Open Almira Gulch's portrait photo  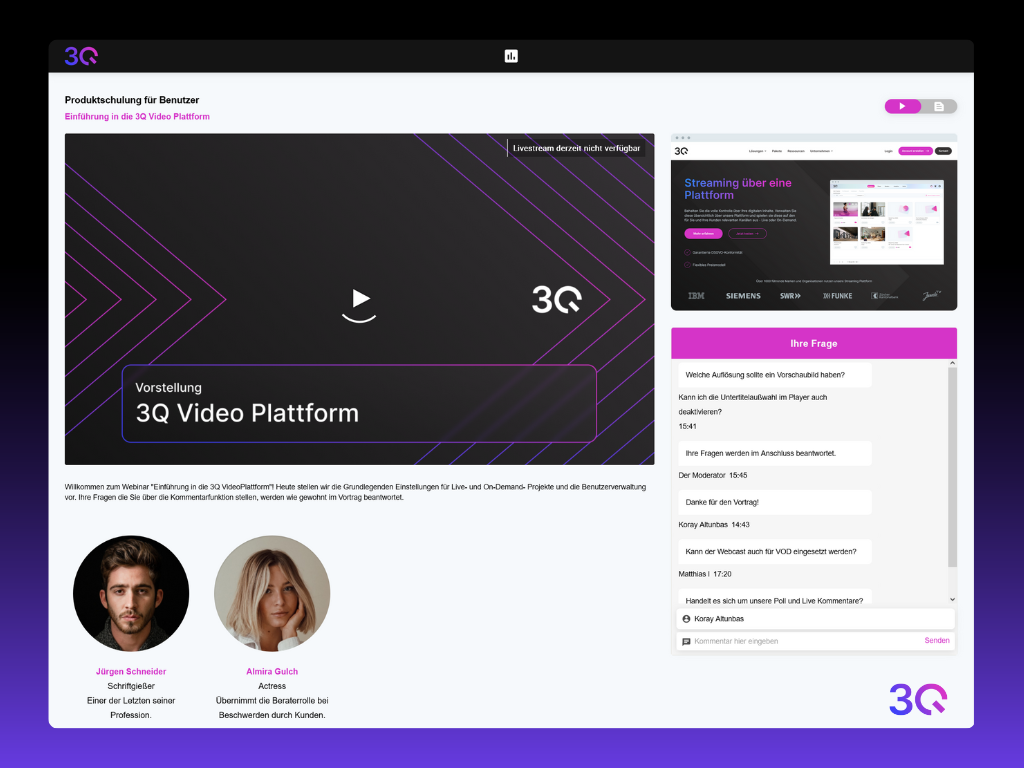coord(272,594)
